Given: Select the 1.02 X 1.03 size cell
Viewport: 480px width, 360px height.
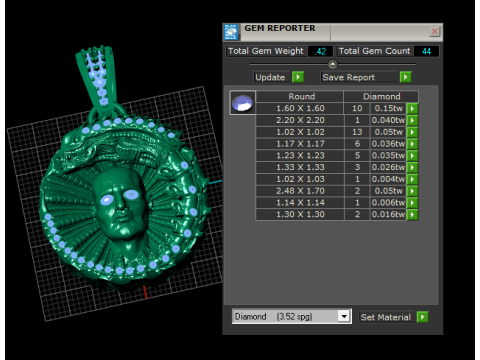Looking at the screenshot, I should pyautogui.click(x=300, y=179).
